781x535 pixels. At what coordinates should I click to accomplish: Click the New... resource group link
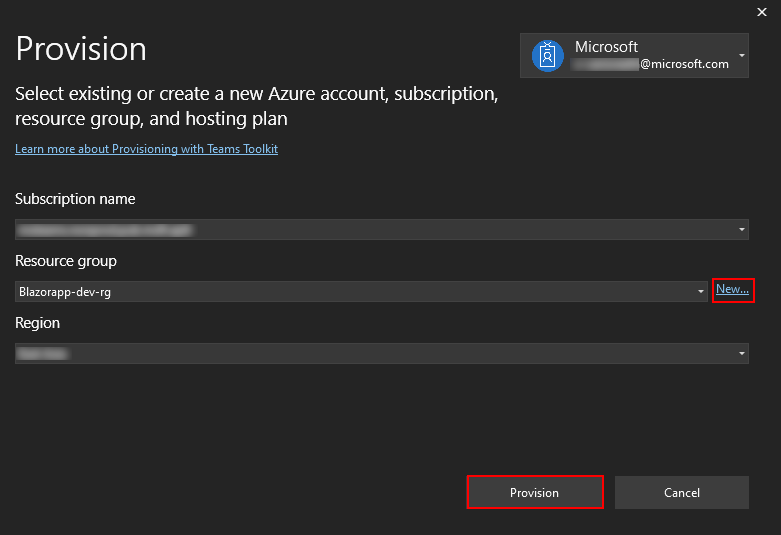tap(732, 290)
